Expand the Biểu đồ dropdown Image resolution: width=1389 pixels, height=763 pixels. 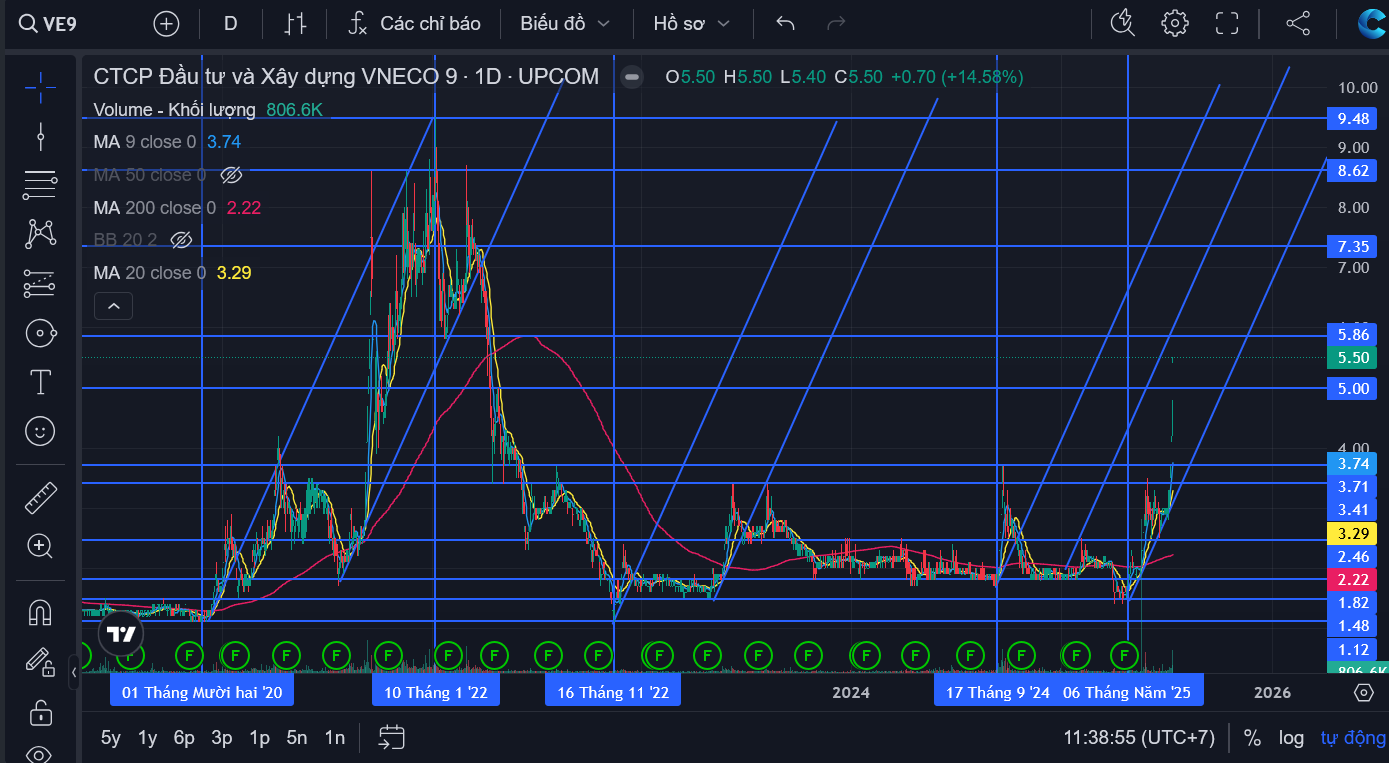pyautogui.click(x=565, y=23)
